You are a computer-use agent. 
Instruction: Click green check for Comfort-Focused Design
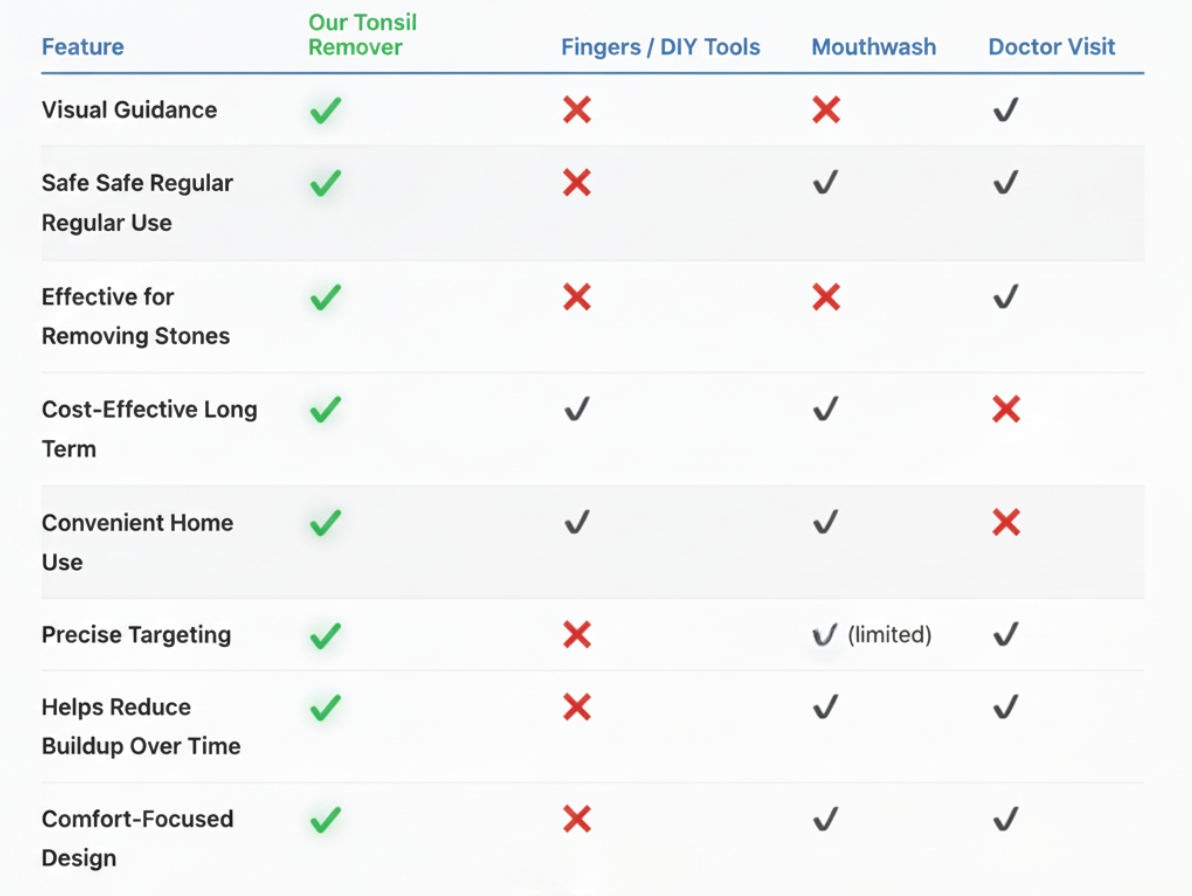click(325, 820)
